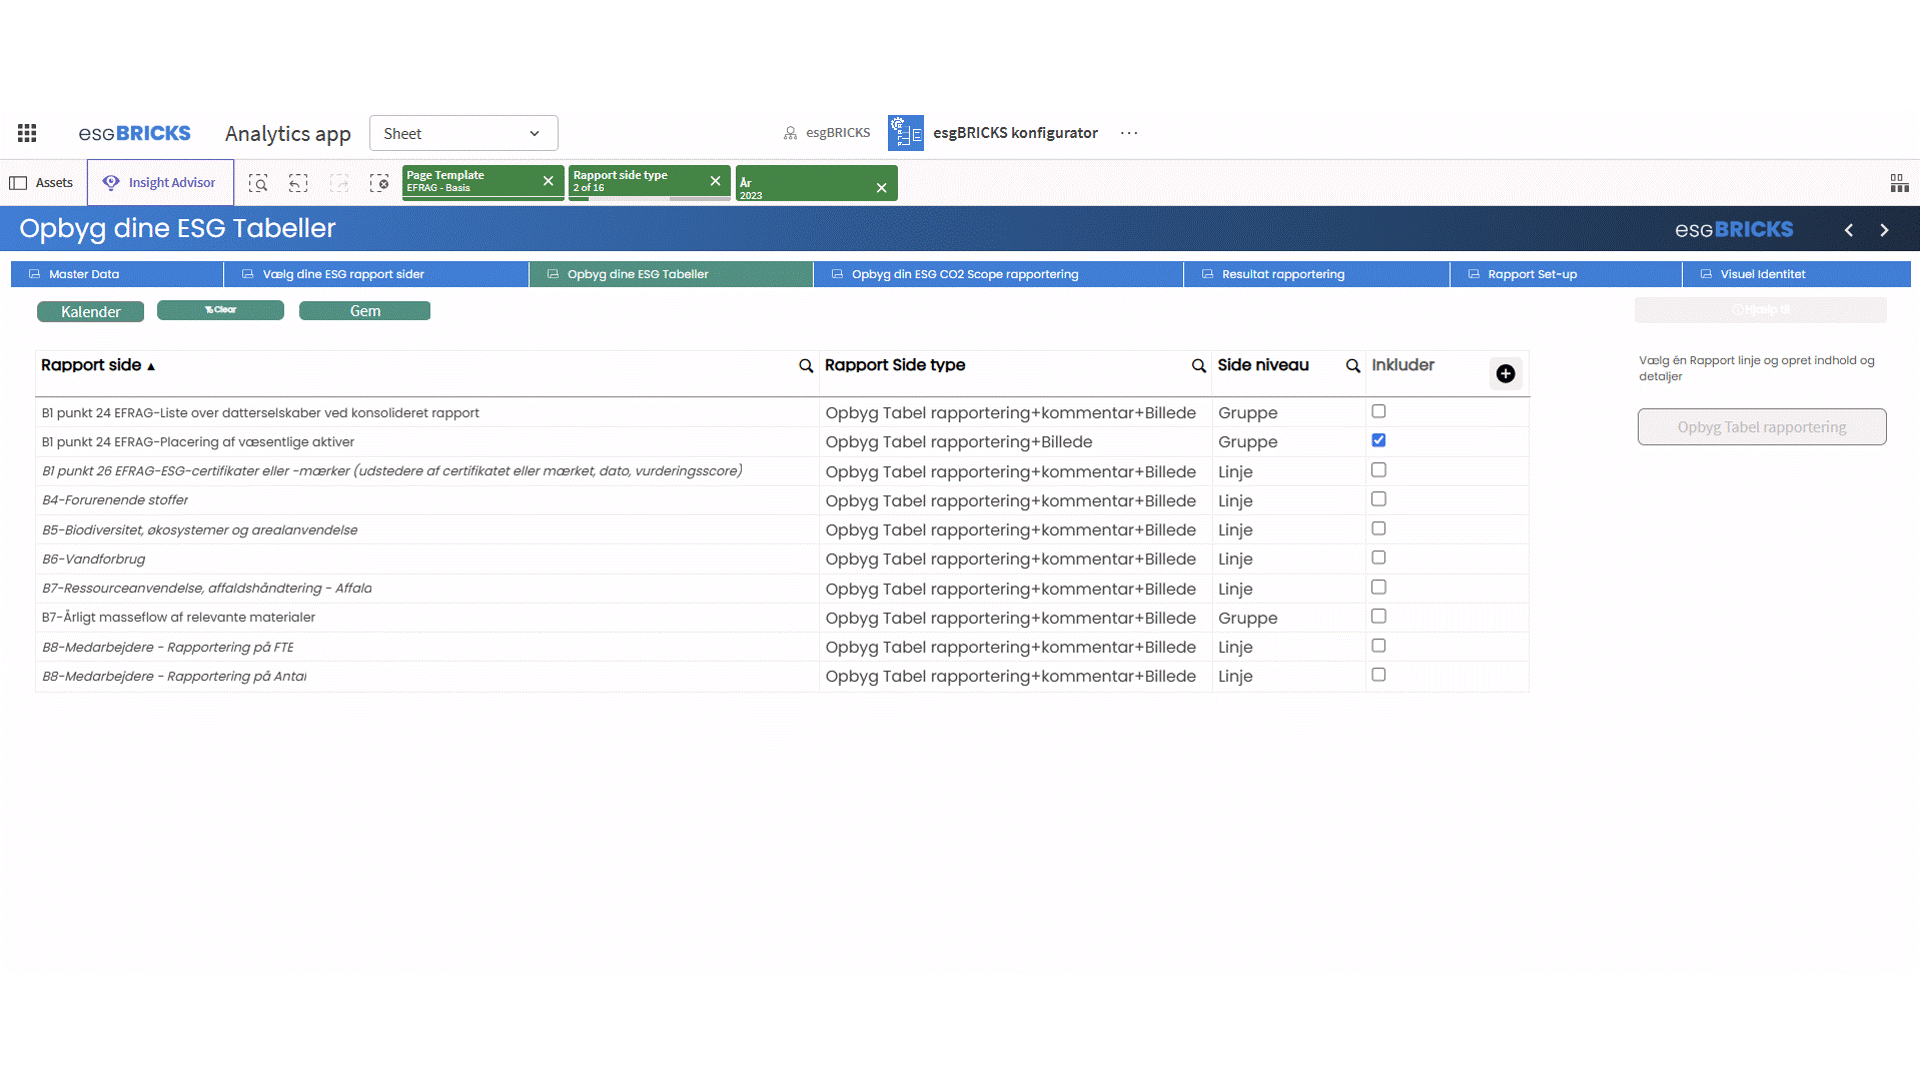This screenshot has height=1080, width=1920.
Task: Go to the Rapport Set-up tab
Action: [x=1566, y=274]
